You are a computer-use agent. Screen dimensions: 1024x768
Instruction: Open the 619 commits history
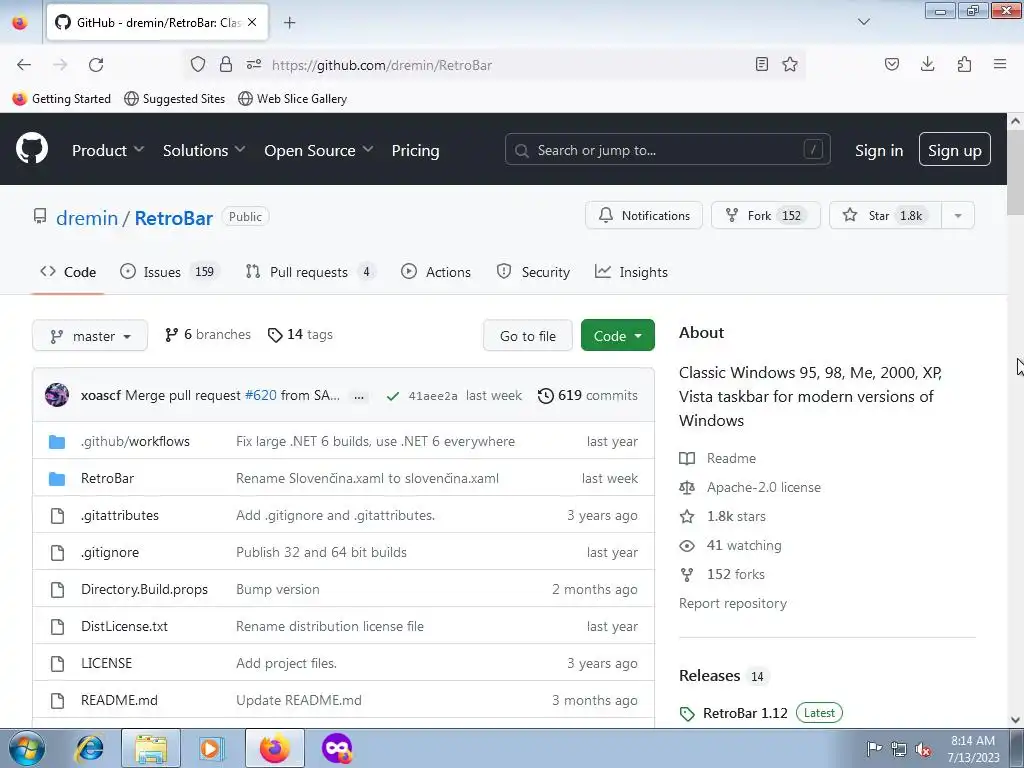588,395
